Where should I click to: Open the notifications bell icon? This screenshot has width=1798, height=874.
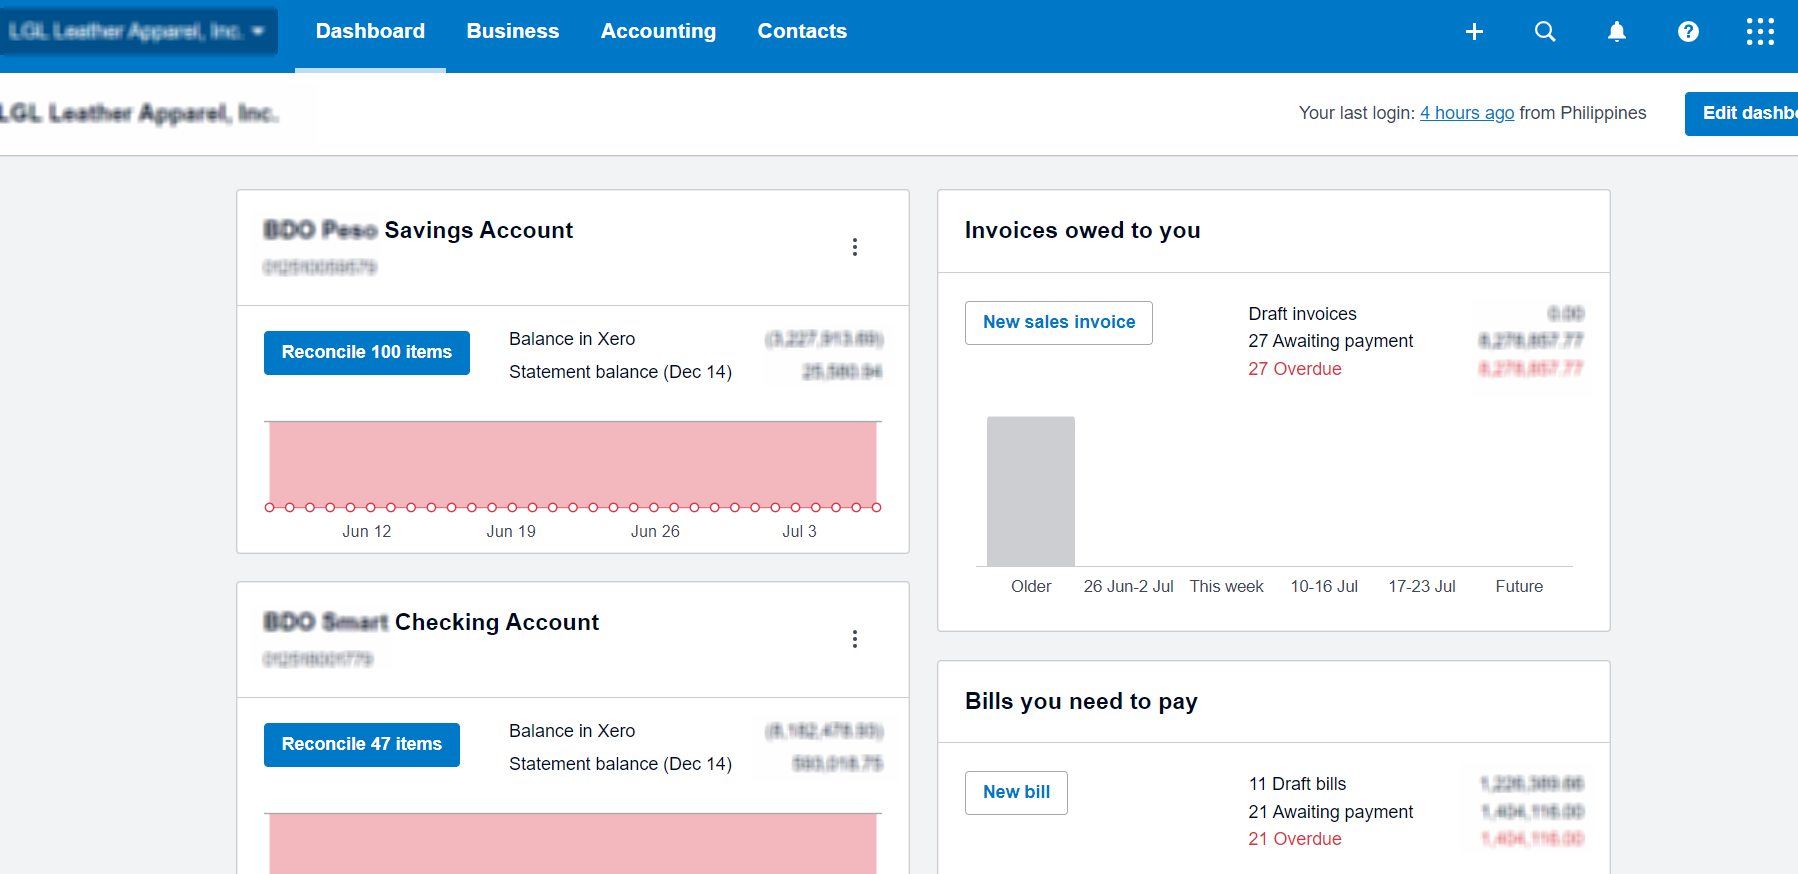click(x=1617, y=32)
